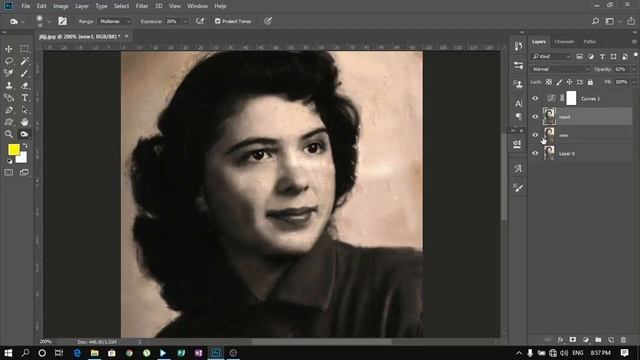
Task: Click the foreground yellow color swatch
Action: 13,149
